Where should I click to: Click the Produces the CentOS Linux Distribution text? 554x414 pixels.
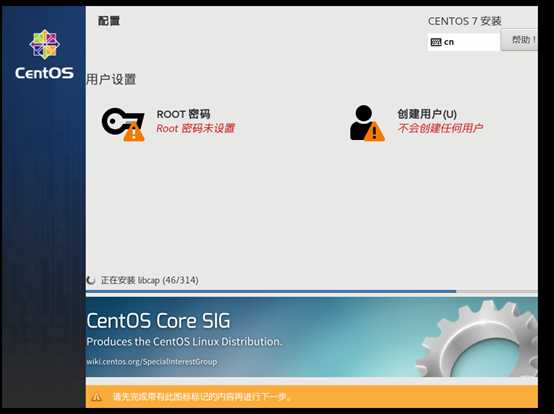click(184, 342)
